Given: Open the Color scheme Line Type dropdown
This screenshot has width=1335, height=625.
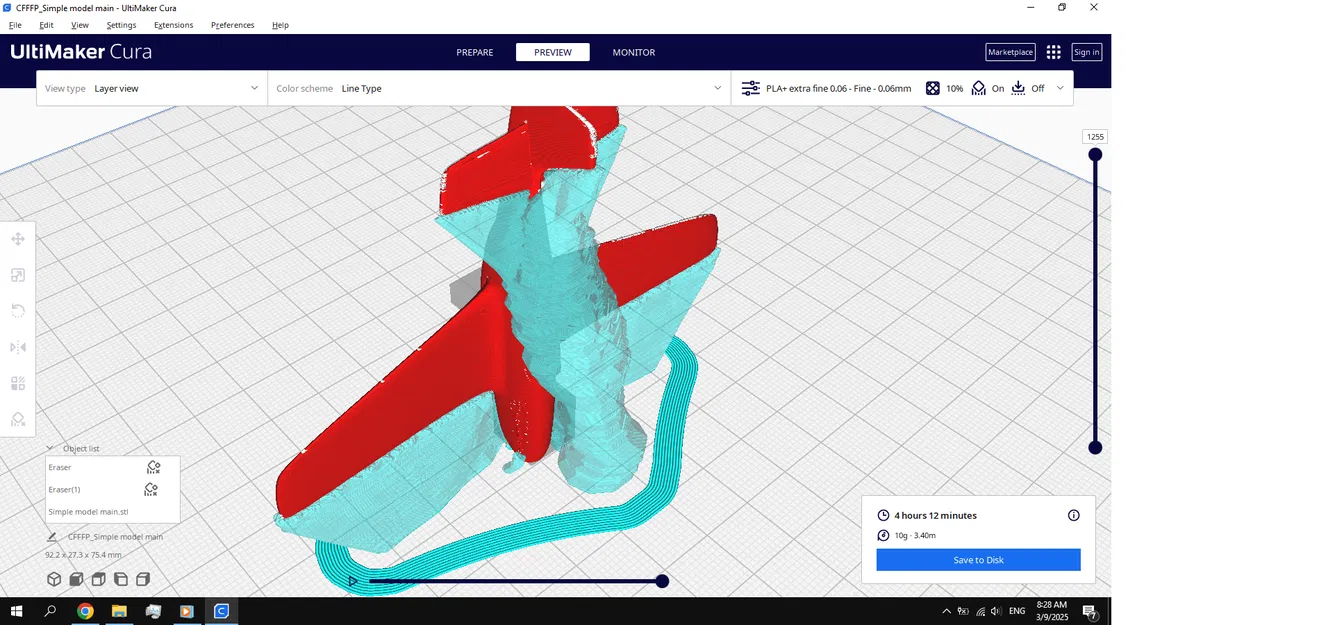Looking at the screenshot, I should (499, 88).
